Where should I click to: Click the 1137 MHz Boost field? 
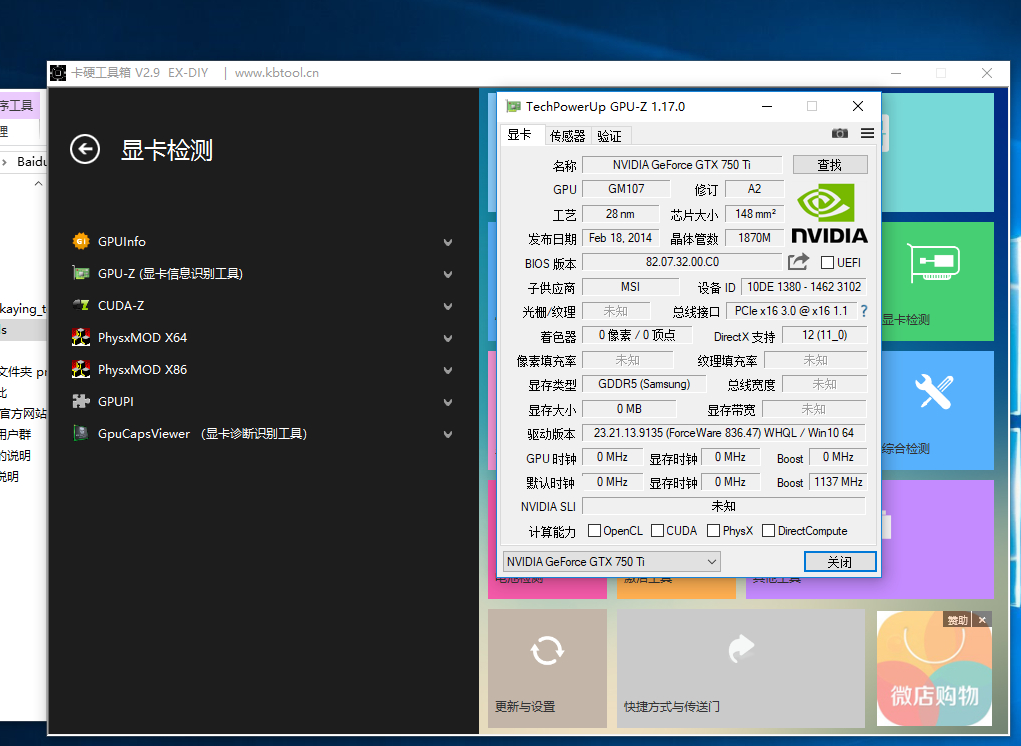(x=838, y=482)
